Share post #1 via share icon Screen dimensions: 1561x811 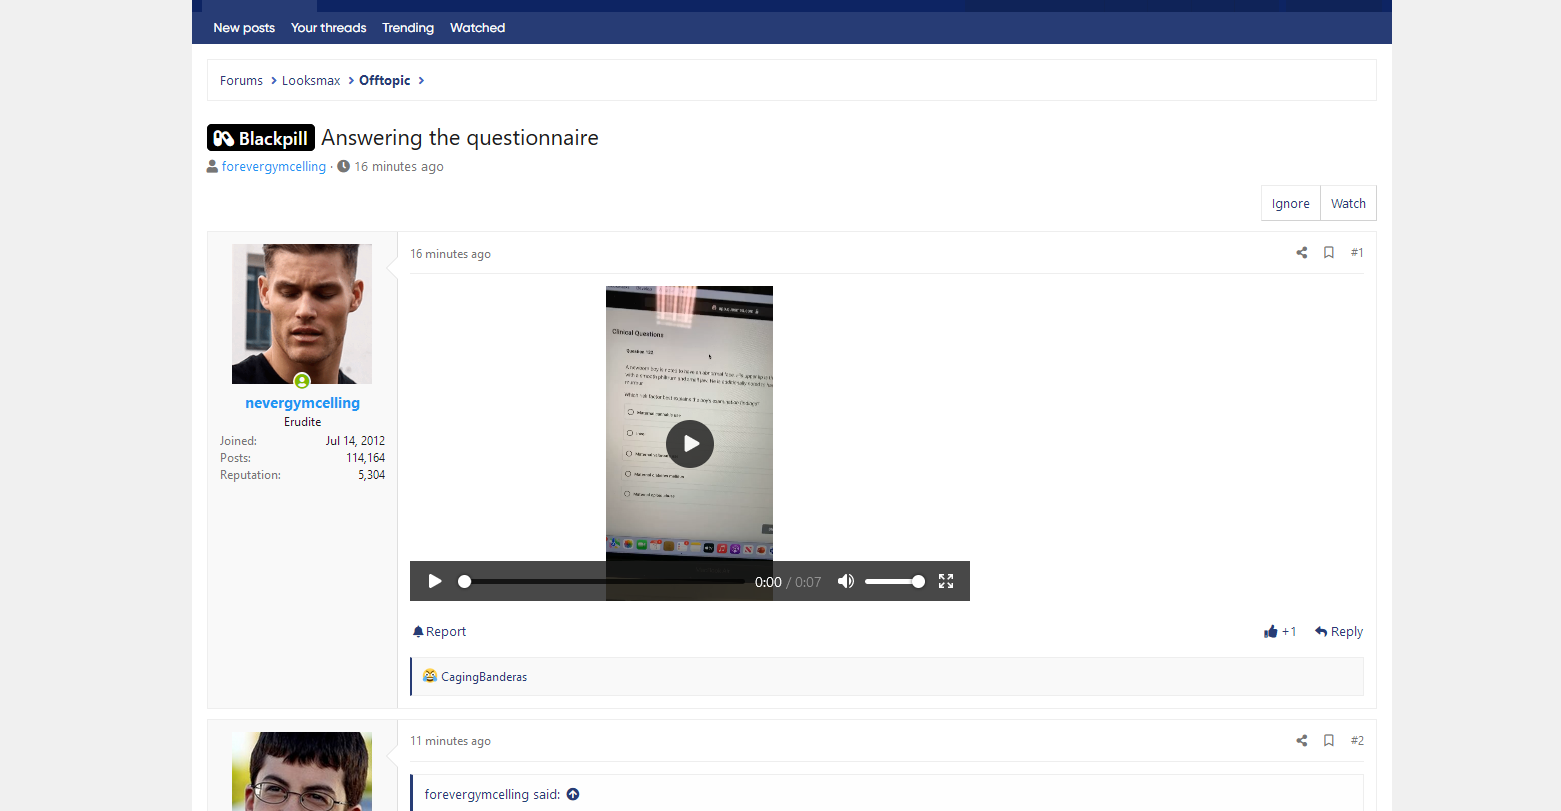[1301, 253]
